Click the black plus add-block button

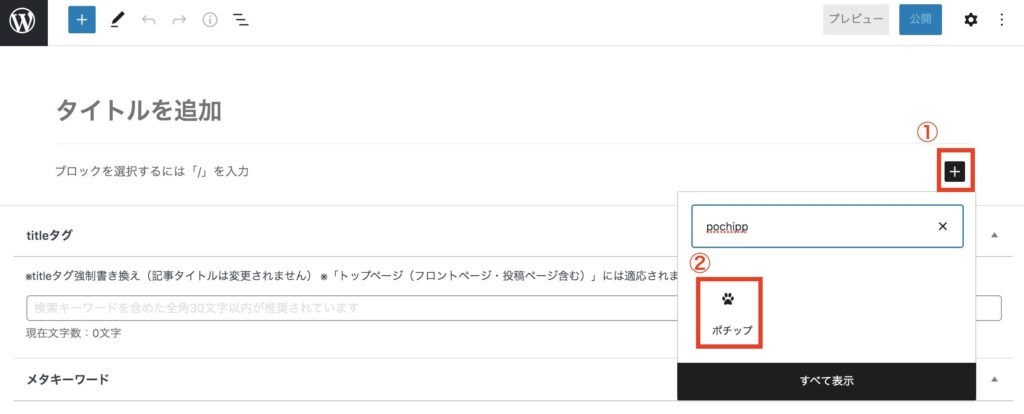pyautogui.click(x=955, y=171)
